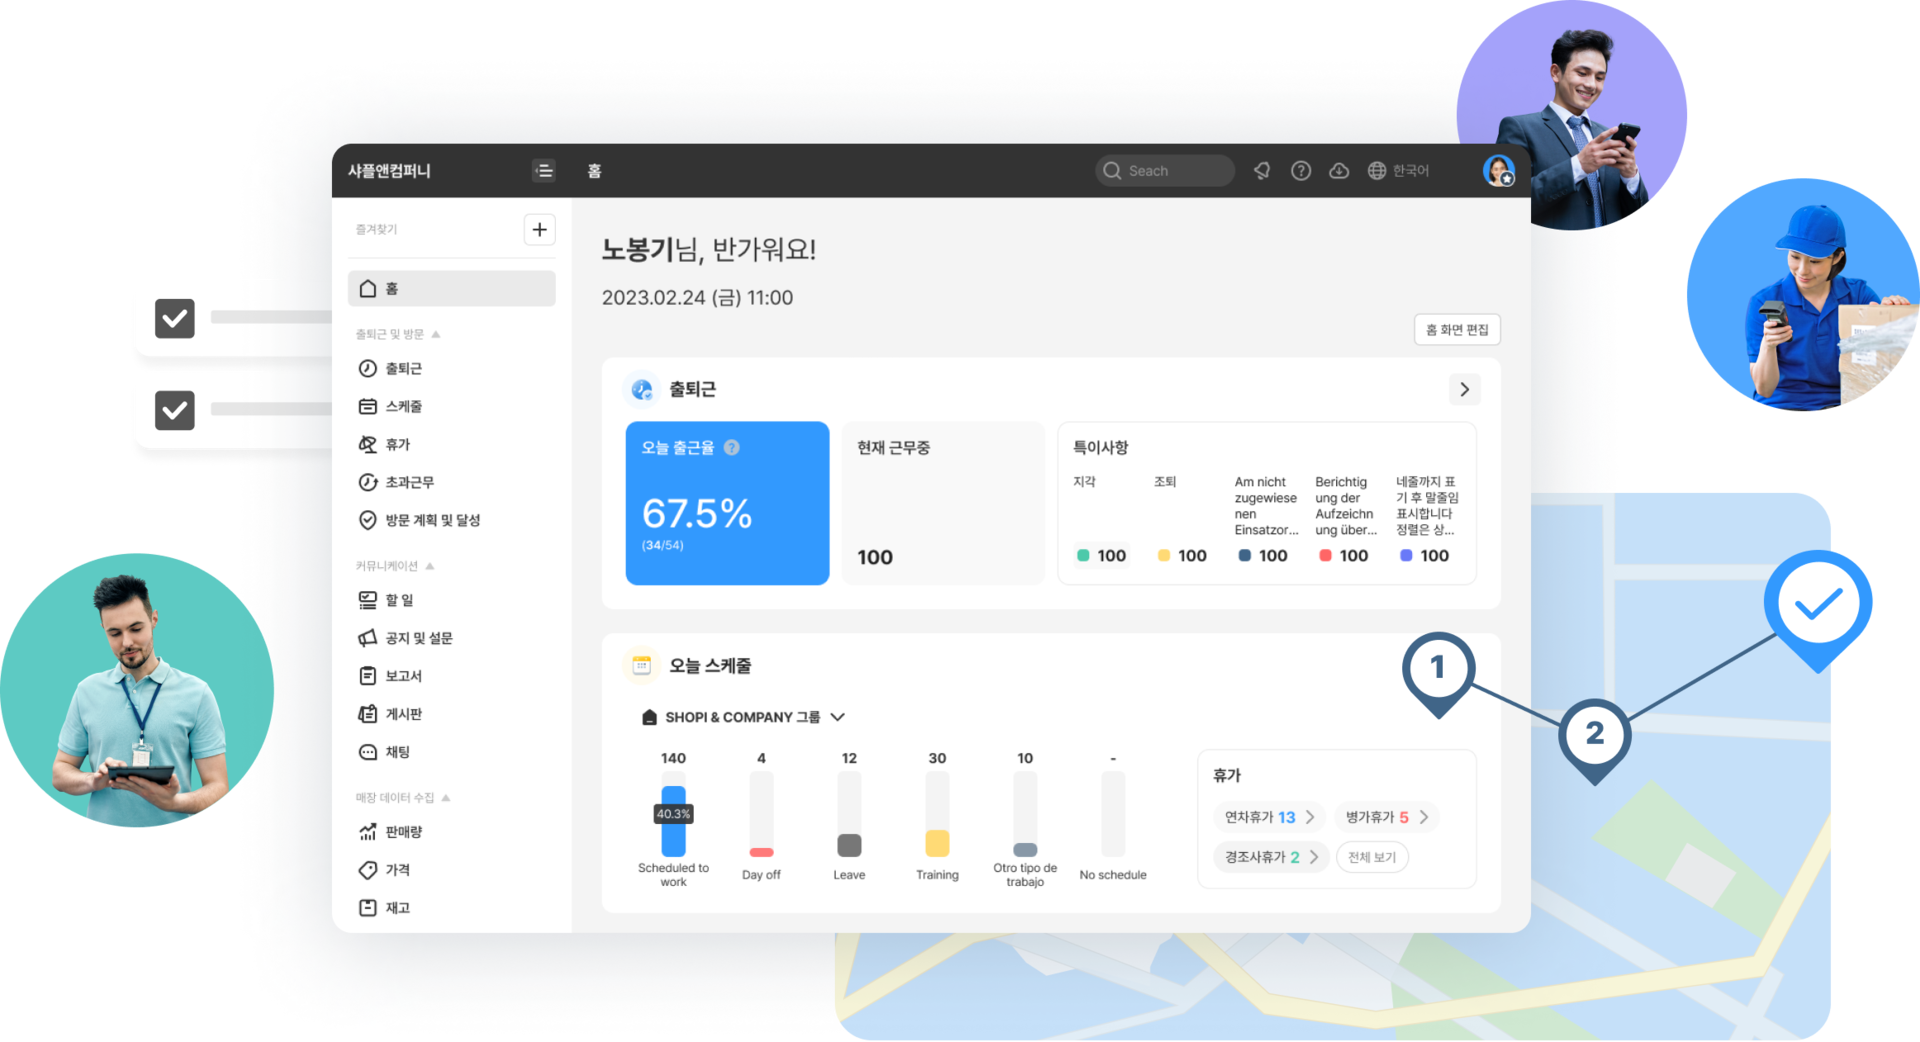Click the 홈 화면 편집 button
The image size is (1920, 1042).
point(1457,330)
